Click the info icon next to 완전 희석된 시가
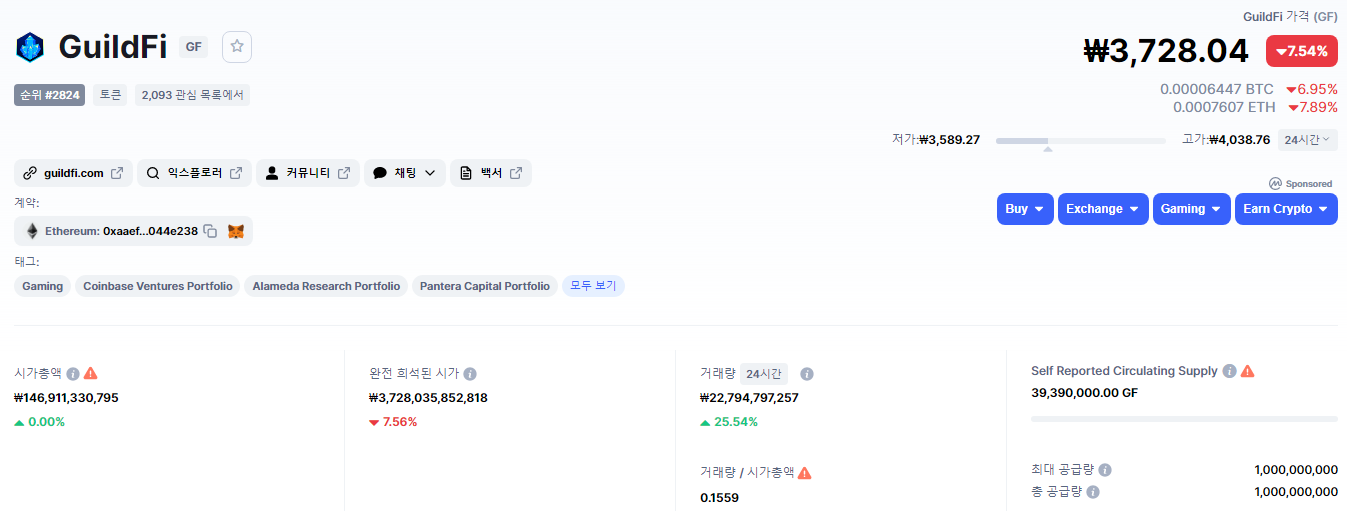 pos(470,373)
